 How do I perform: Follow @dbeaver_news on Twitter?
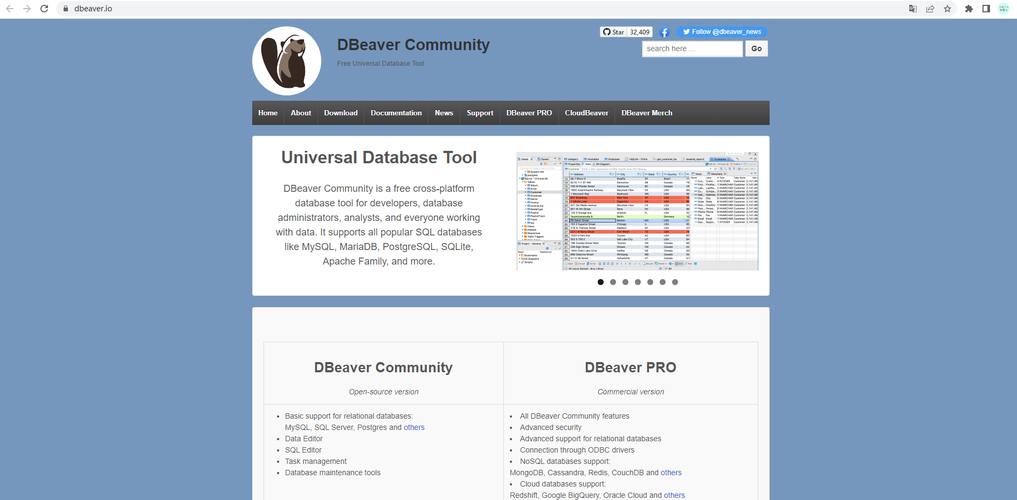722,32
